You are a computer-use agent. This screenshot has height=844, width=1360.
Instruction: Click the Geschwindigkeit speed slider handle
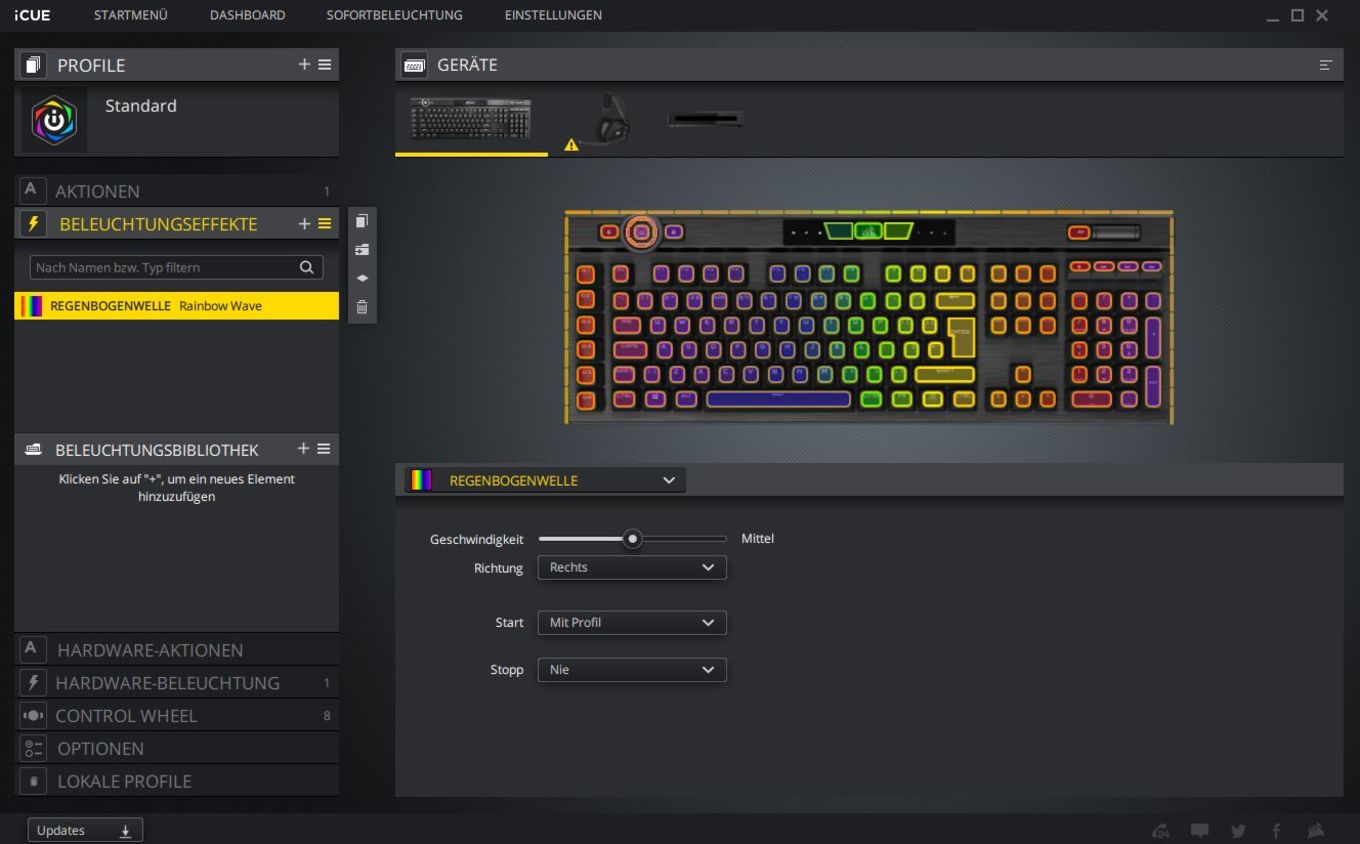point(632,539)
